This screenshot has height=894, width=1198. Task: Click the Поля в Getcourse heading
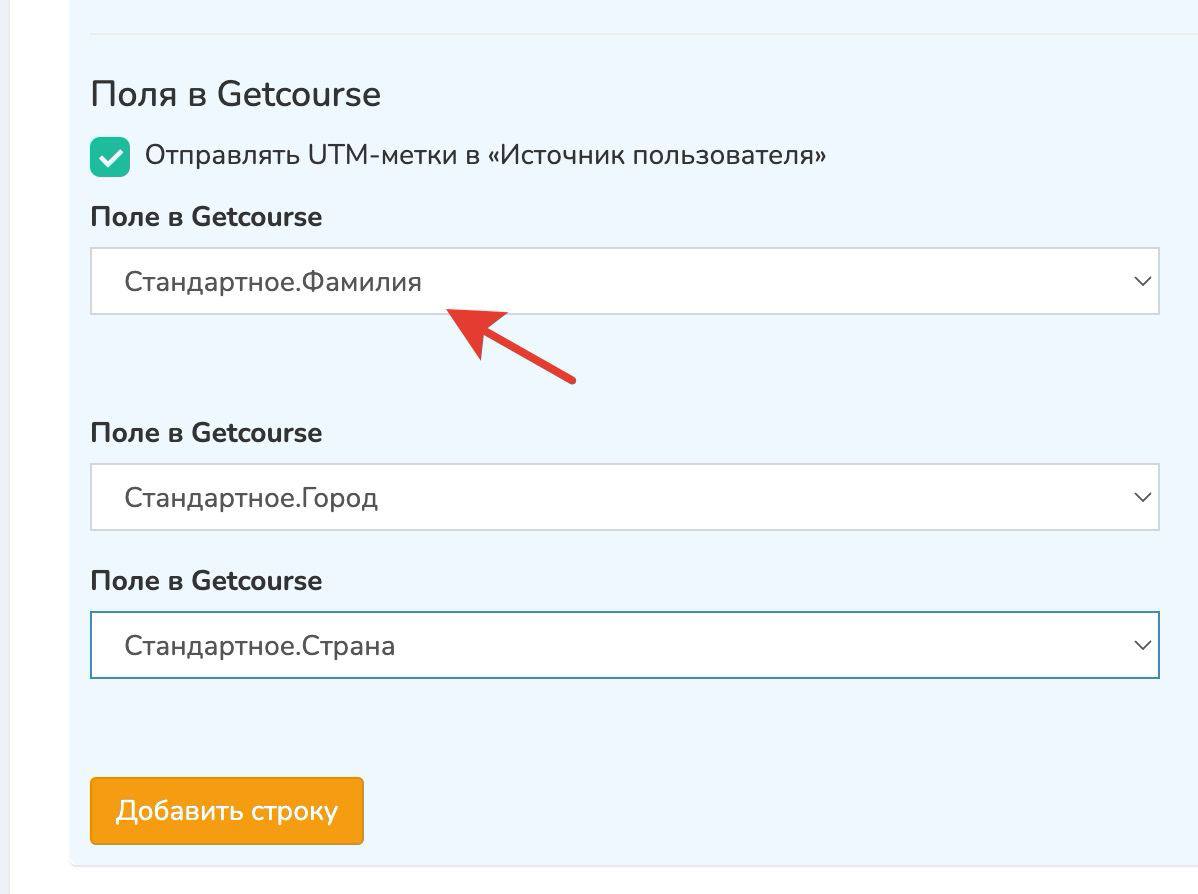(x=235, y=95)
